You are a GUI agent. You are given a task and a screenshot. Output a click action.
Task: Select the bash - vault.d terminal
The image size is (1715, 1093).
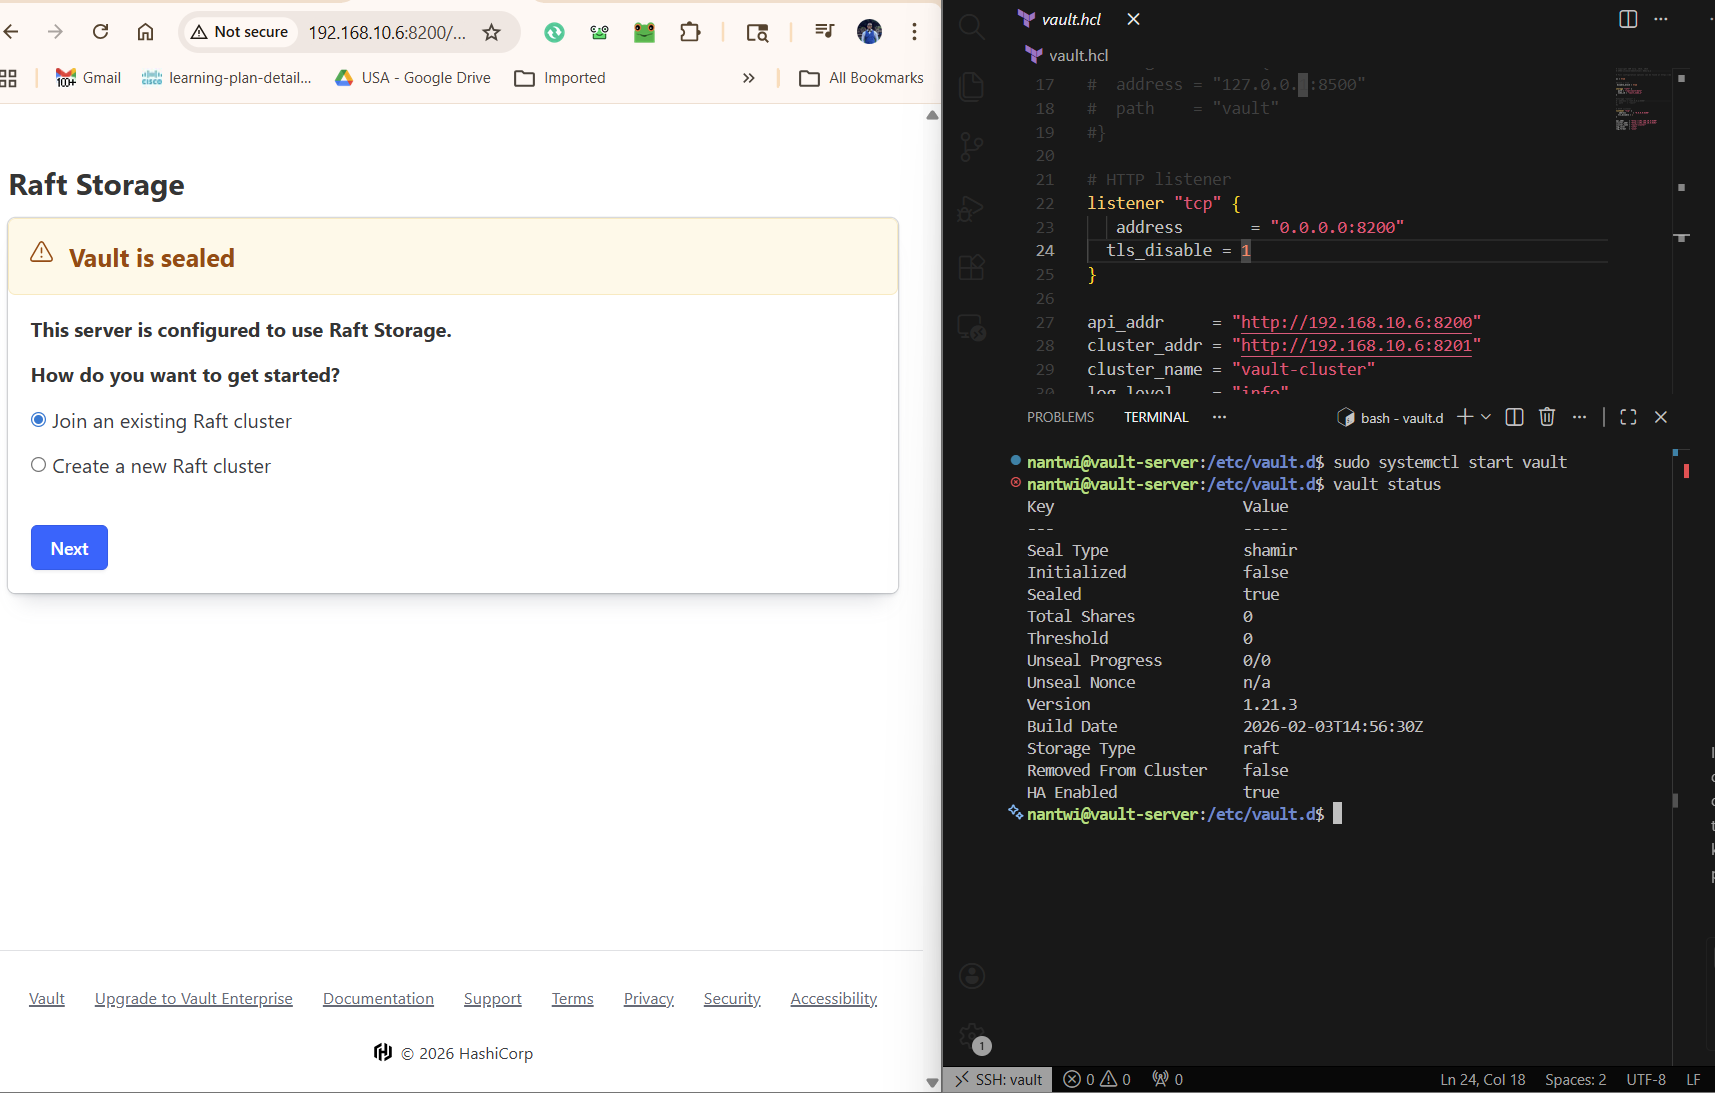(x=1390, y=418)
